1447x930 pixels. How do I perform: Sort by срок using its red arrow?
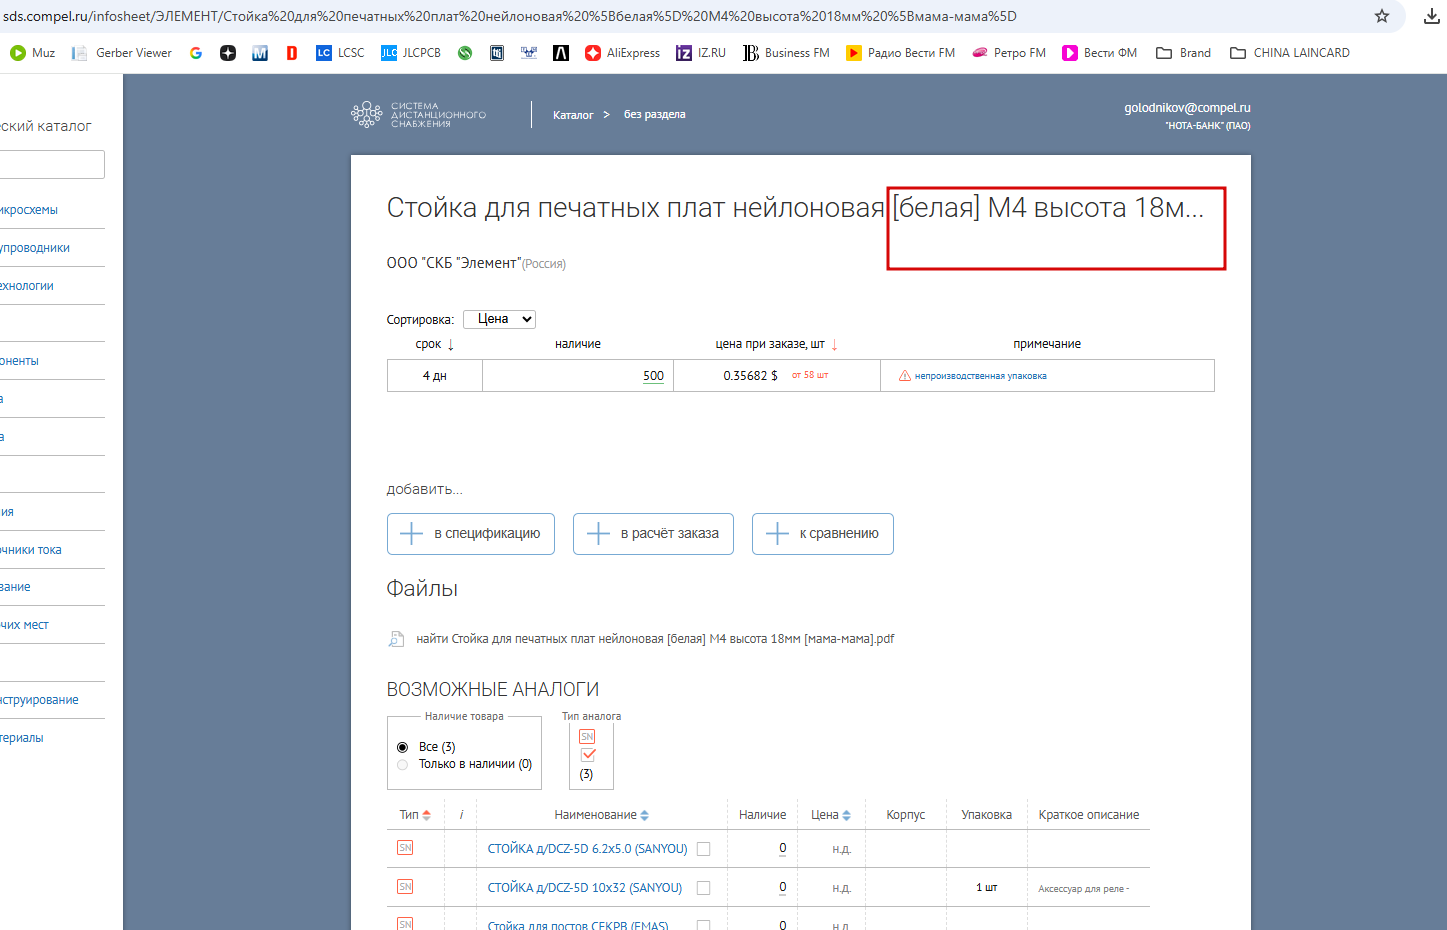coord(451,344)
